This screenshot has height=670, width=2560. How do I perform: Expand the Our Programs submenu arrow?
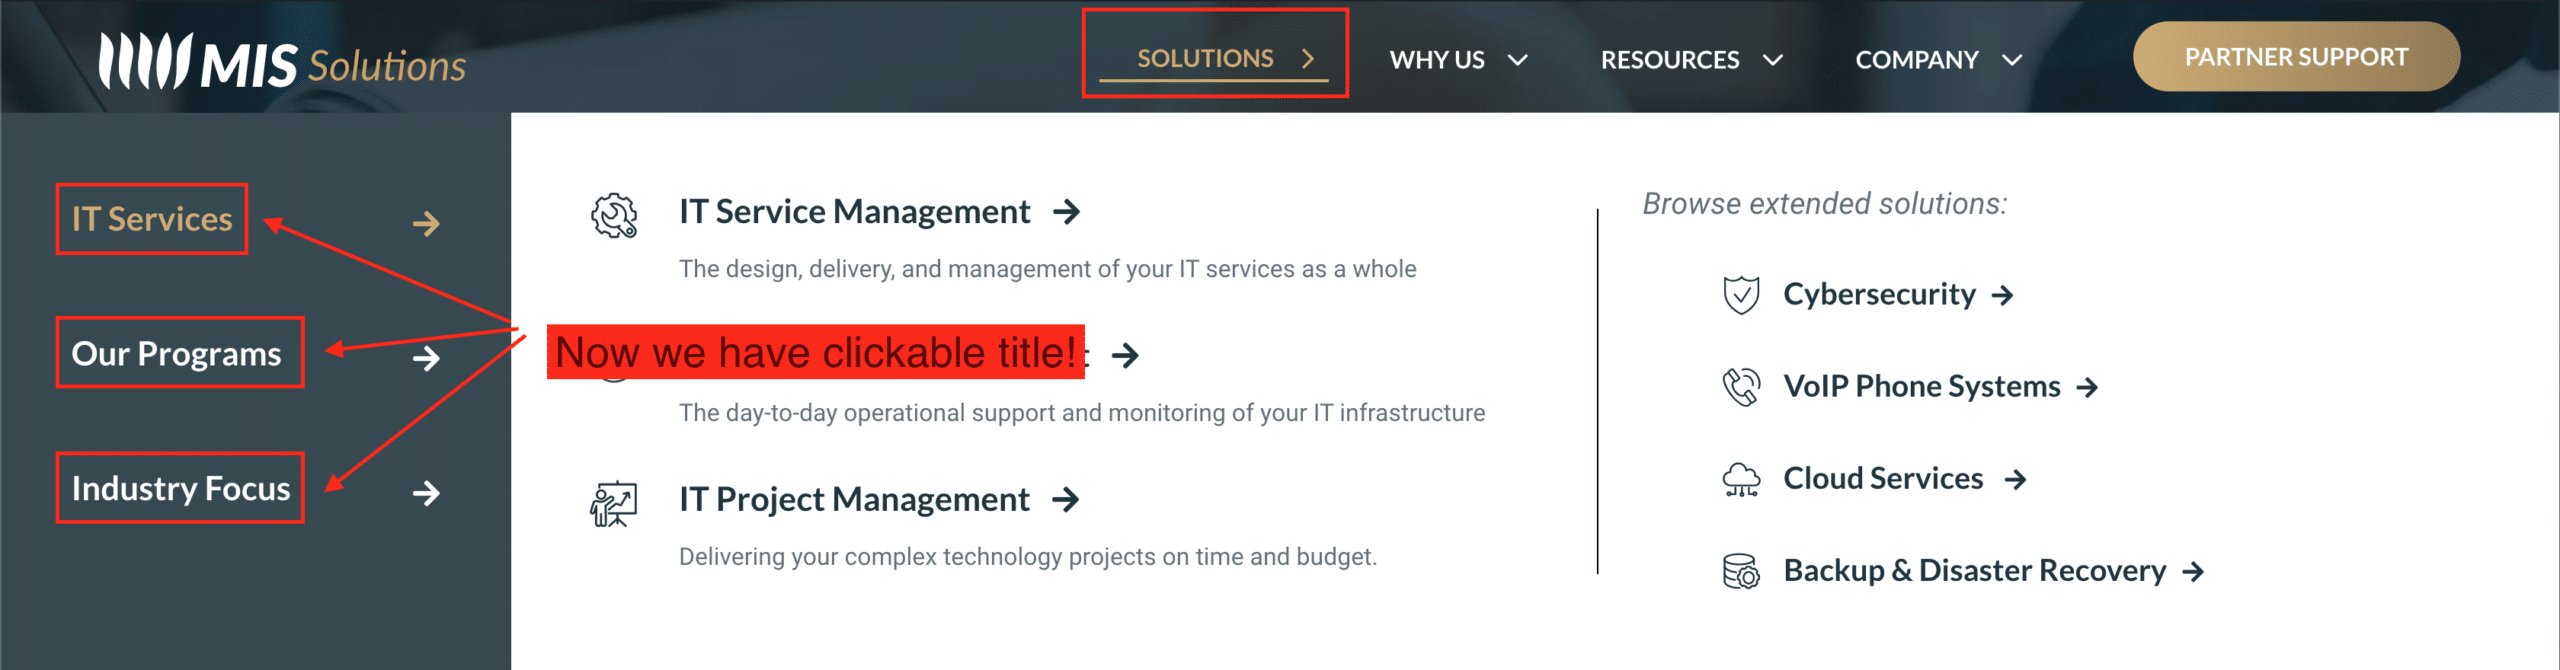[426, 358]
